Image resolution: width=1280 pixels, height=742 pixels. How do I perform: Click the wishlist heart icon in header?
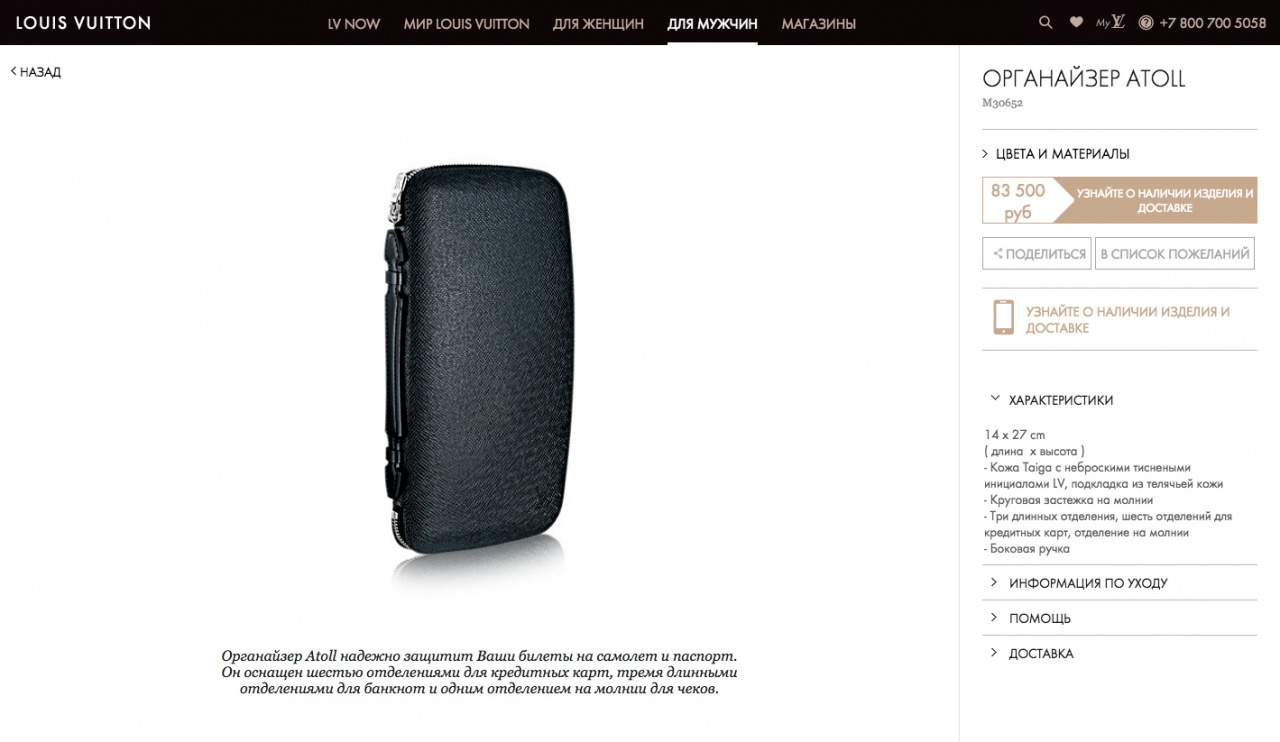point(1076,22)
